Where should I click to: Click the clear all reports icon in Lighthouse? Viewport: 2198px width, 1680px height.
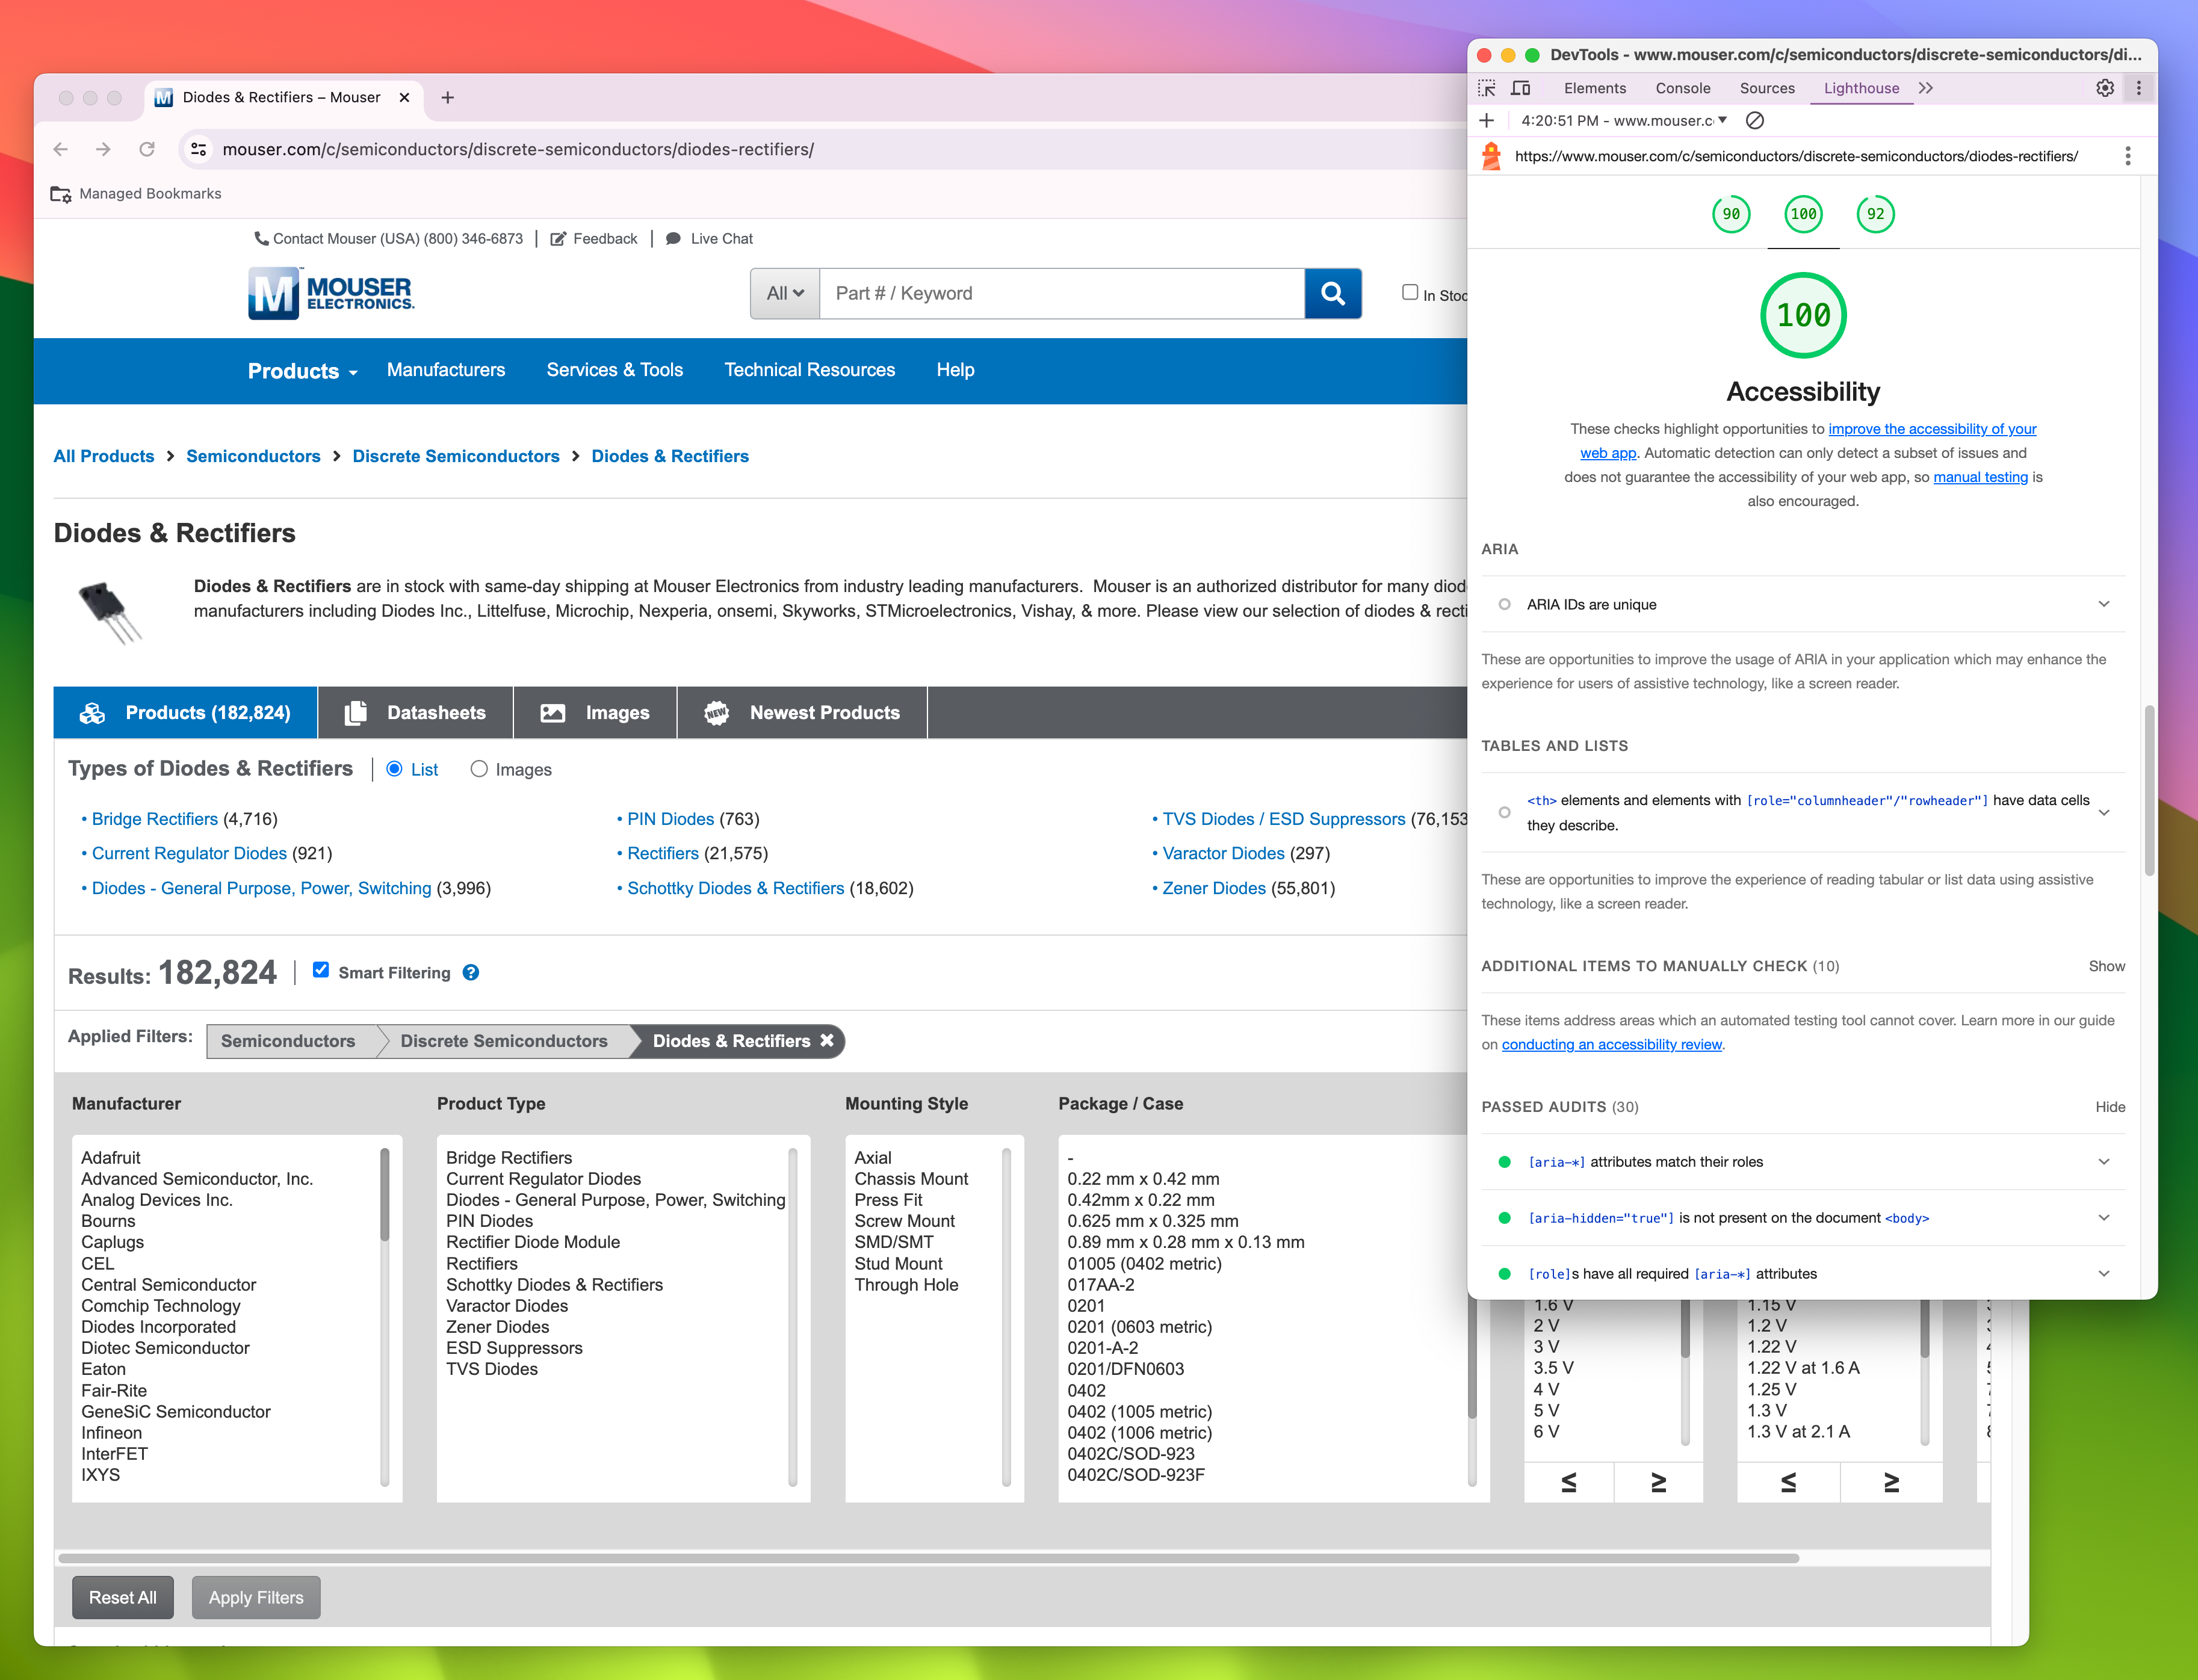(1754, 121)
